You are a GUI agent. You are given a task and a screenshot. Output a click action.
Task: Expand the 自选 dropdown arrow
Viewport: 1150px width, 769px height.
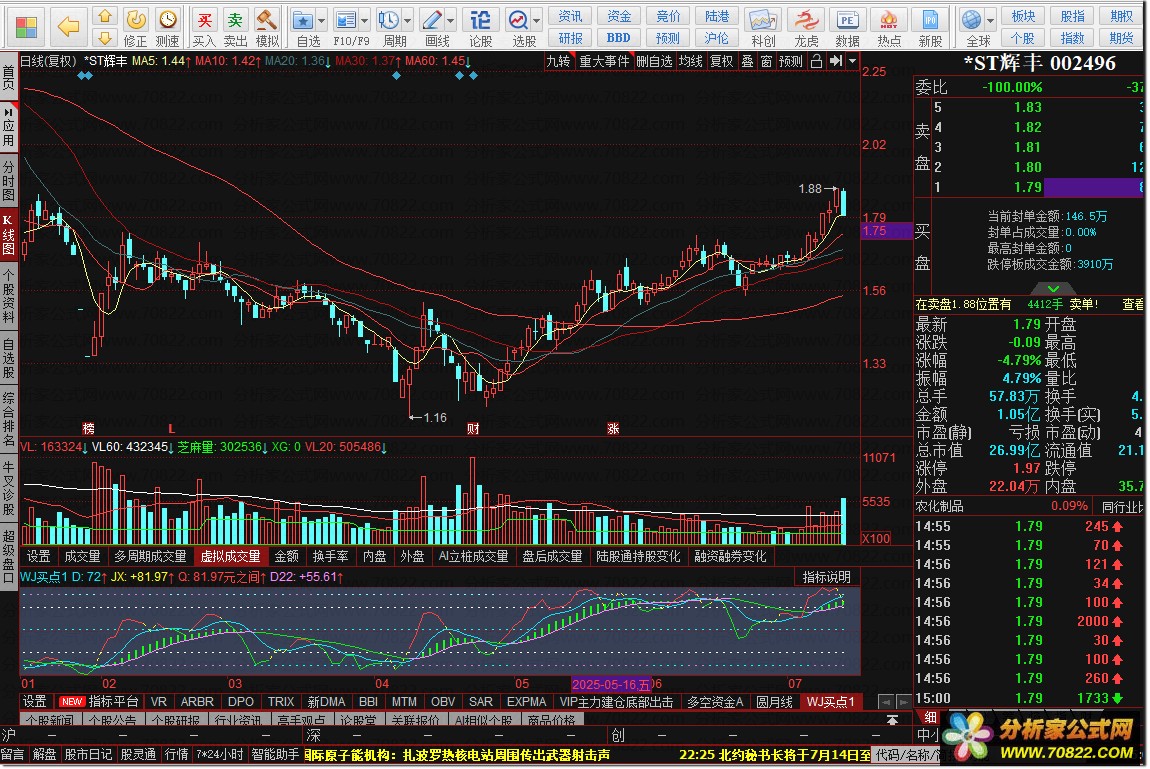[x=321, y=21]
